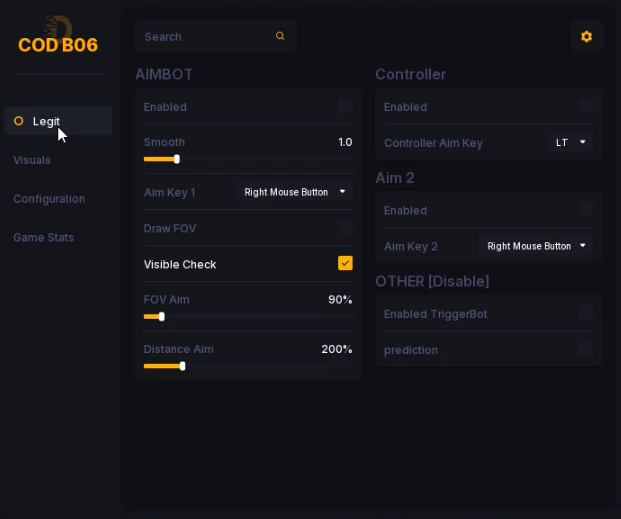The width and height of the screenshot is (621, 519).
Task: Click the AIMBOT section heading
Action: pos(164,74)
